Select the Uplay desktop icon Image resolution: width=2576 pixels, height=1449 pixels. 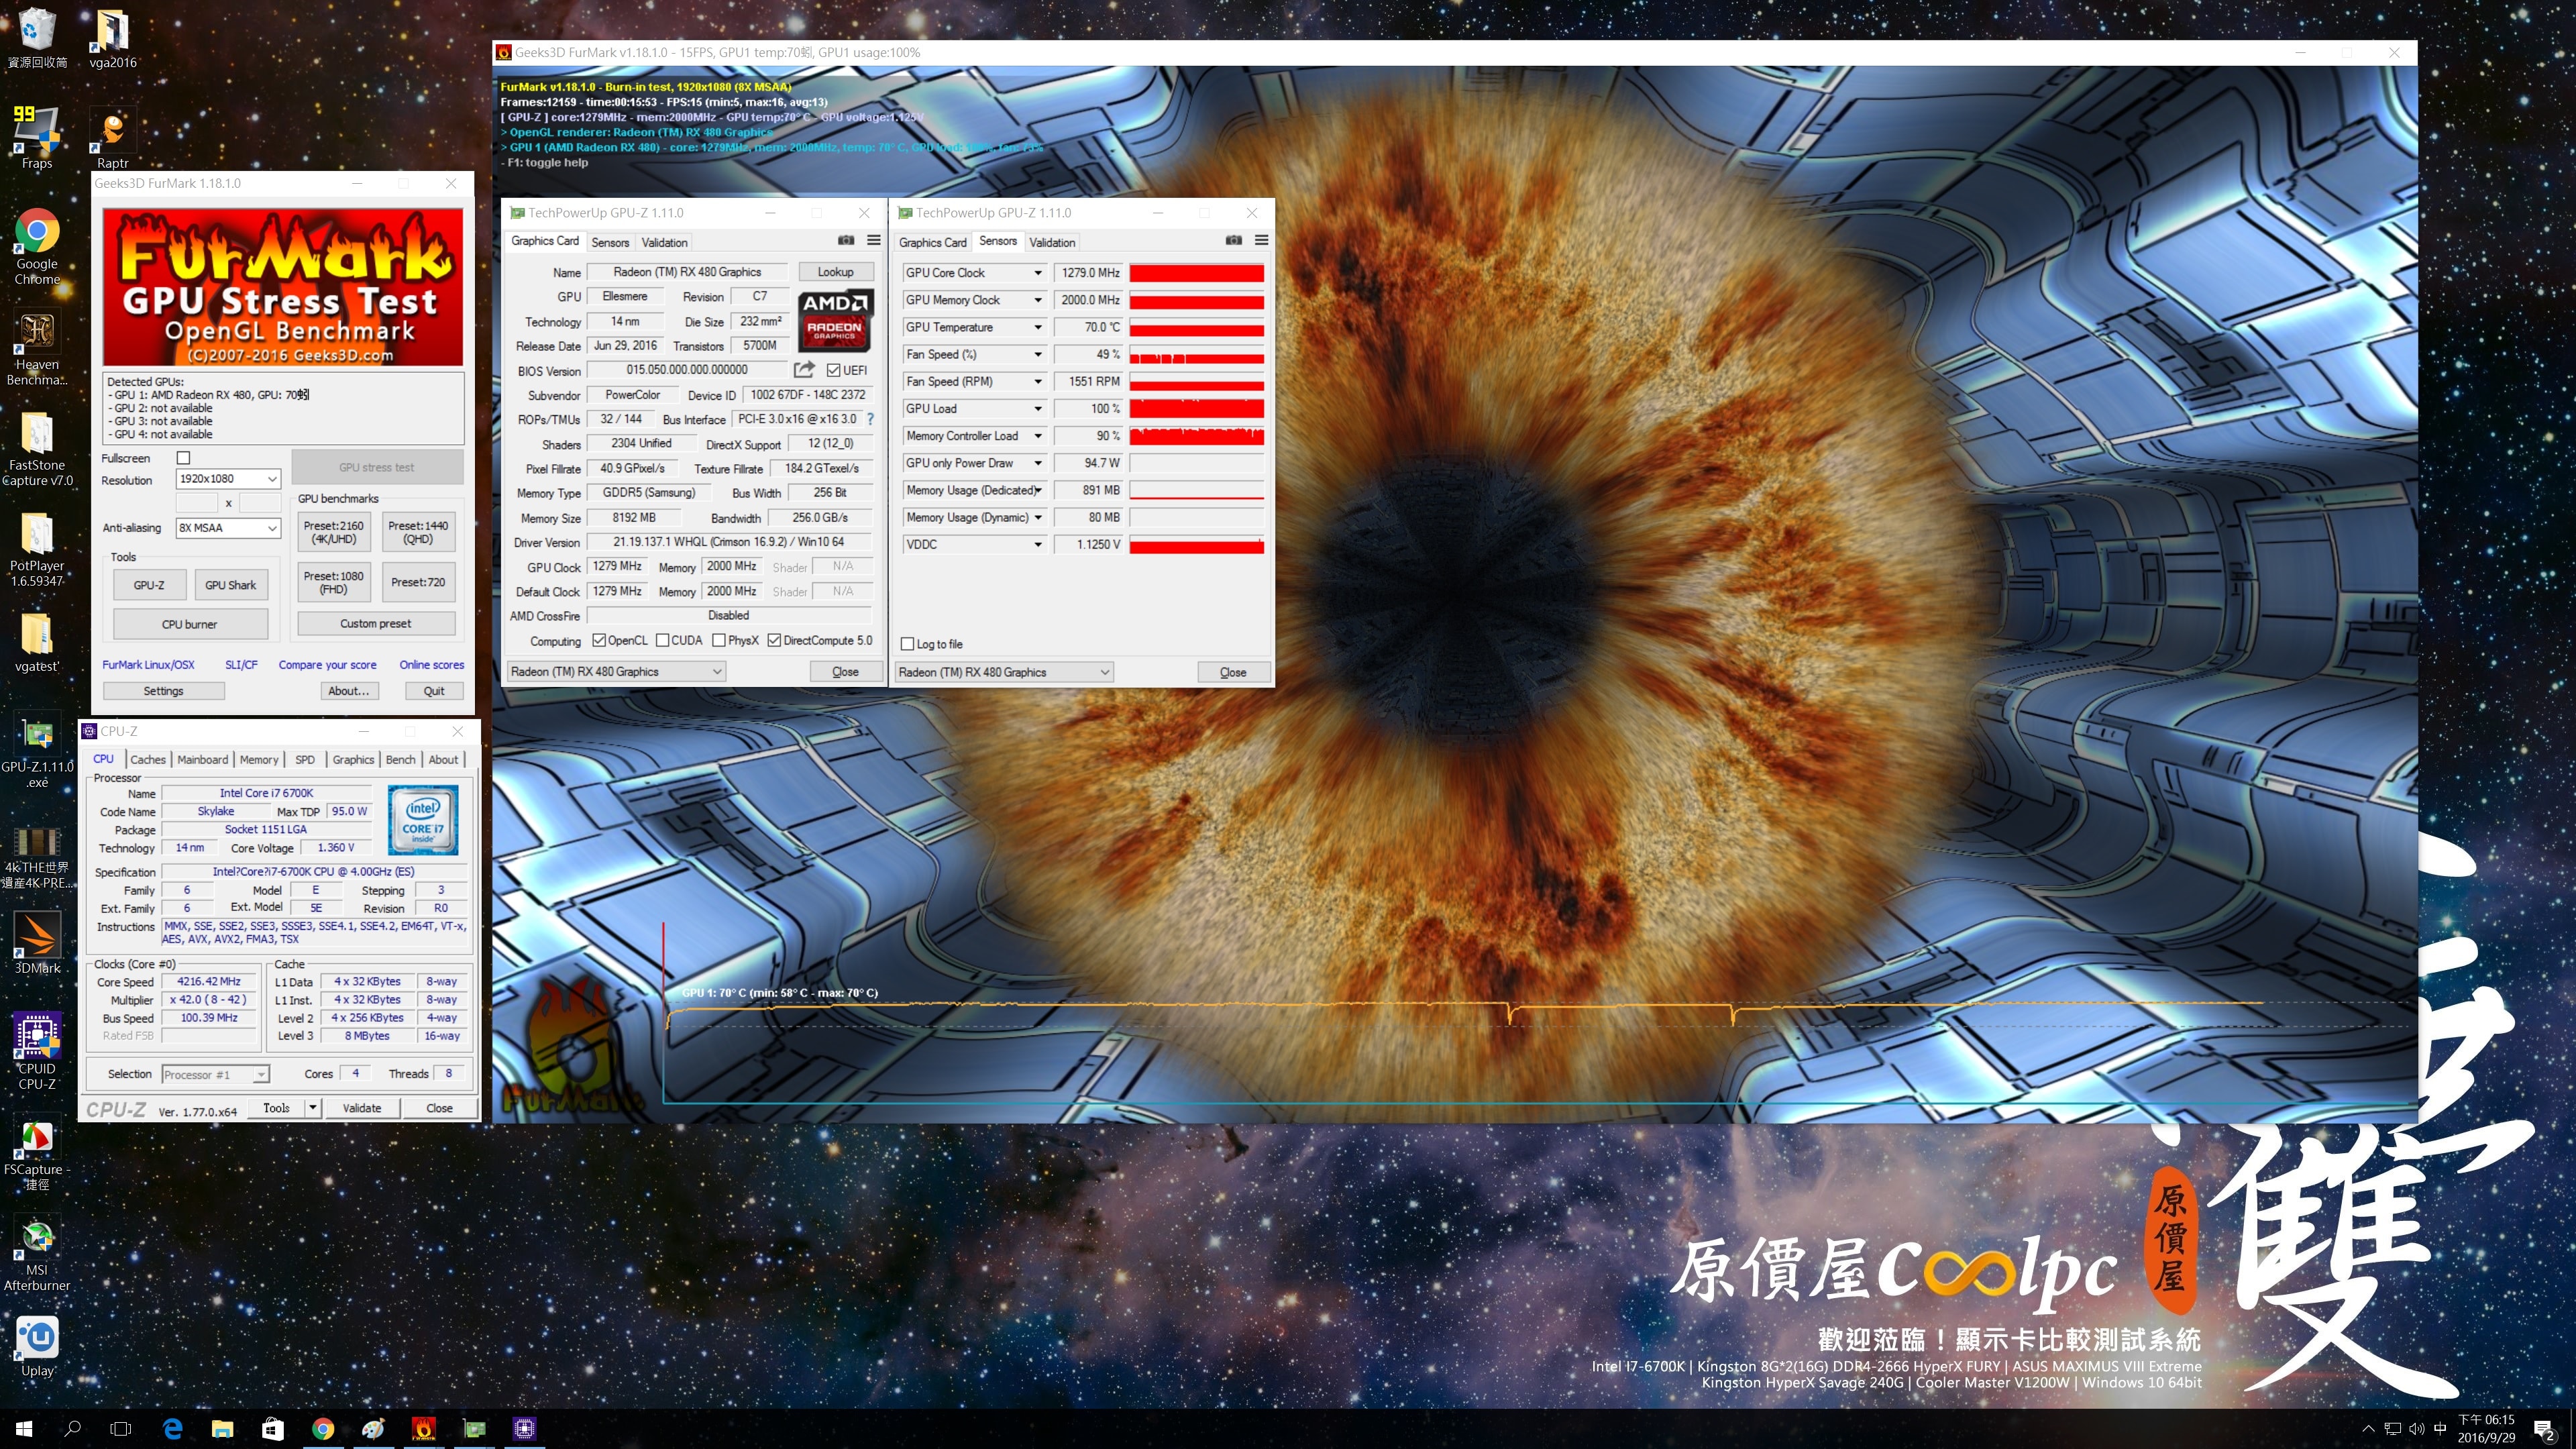(x=37, y=1346)
